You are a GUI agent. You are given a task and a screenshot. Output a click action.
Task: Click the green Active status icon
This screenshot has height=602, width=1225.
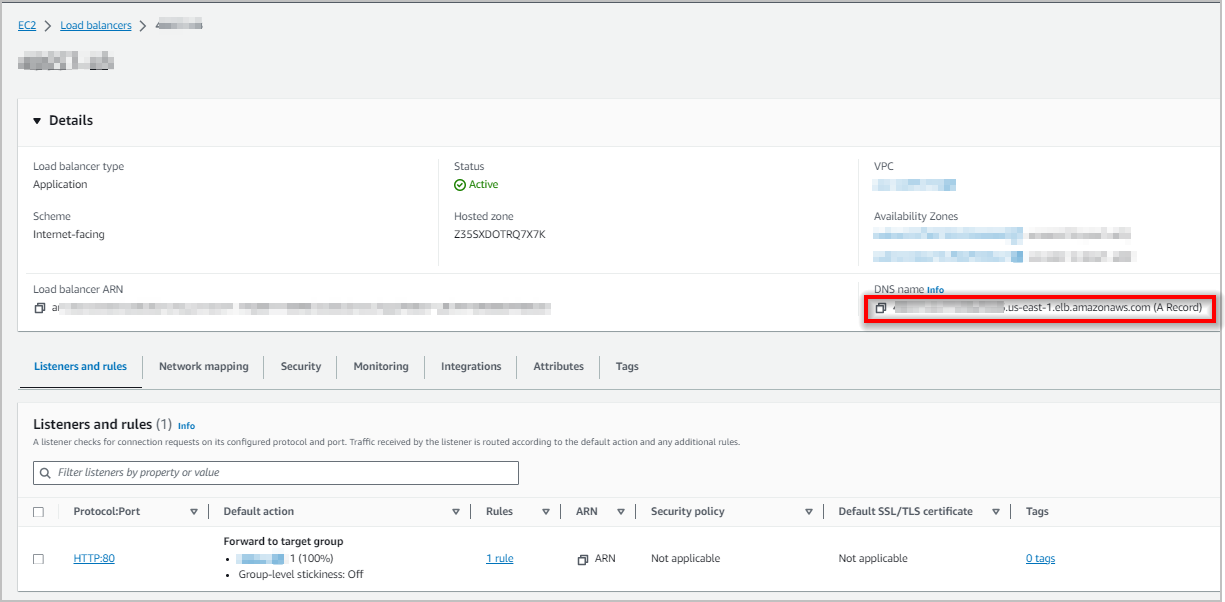click(460, 185)
